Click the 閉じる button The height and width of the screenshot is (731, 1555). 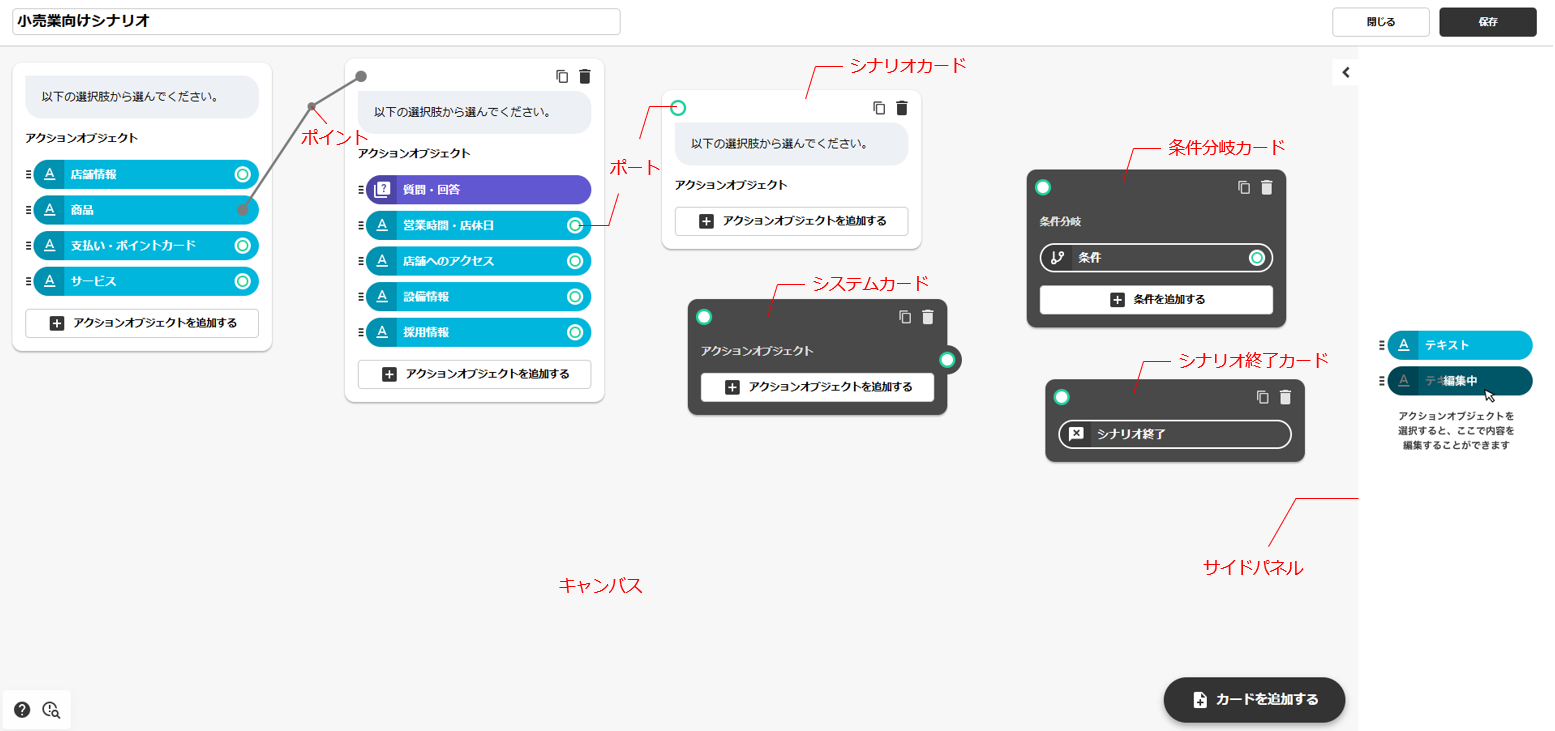[1380, 22]
